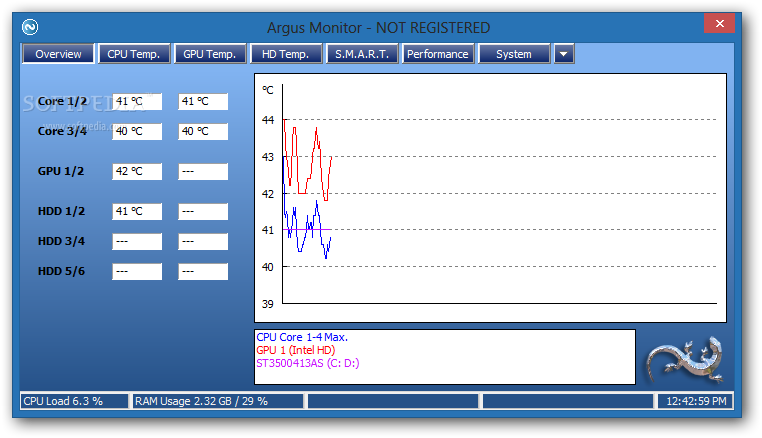The height and width of the screenshot is (438, 762).
Task: Click the gecko lizard logo image
Action: pyautogui.click(x=685, y=361)
